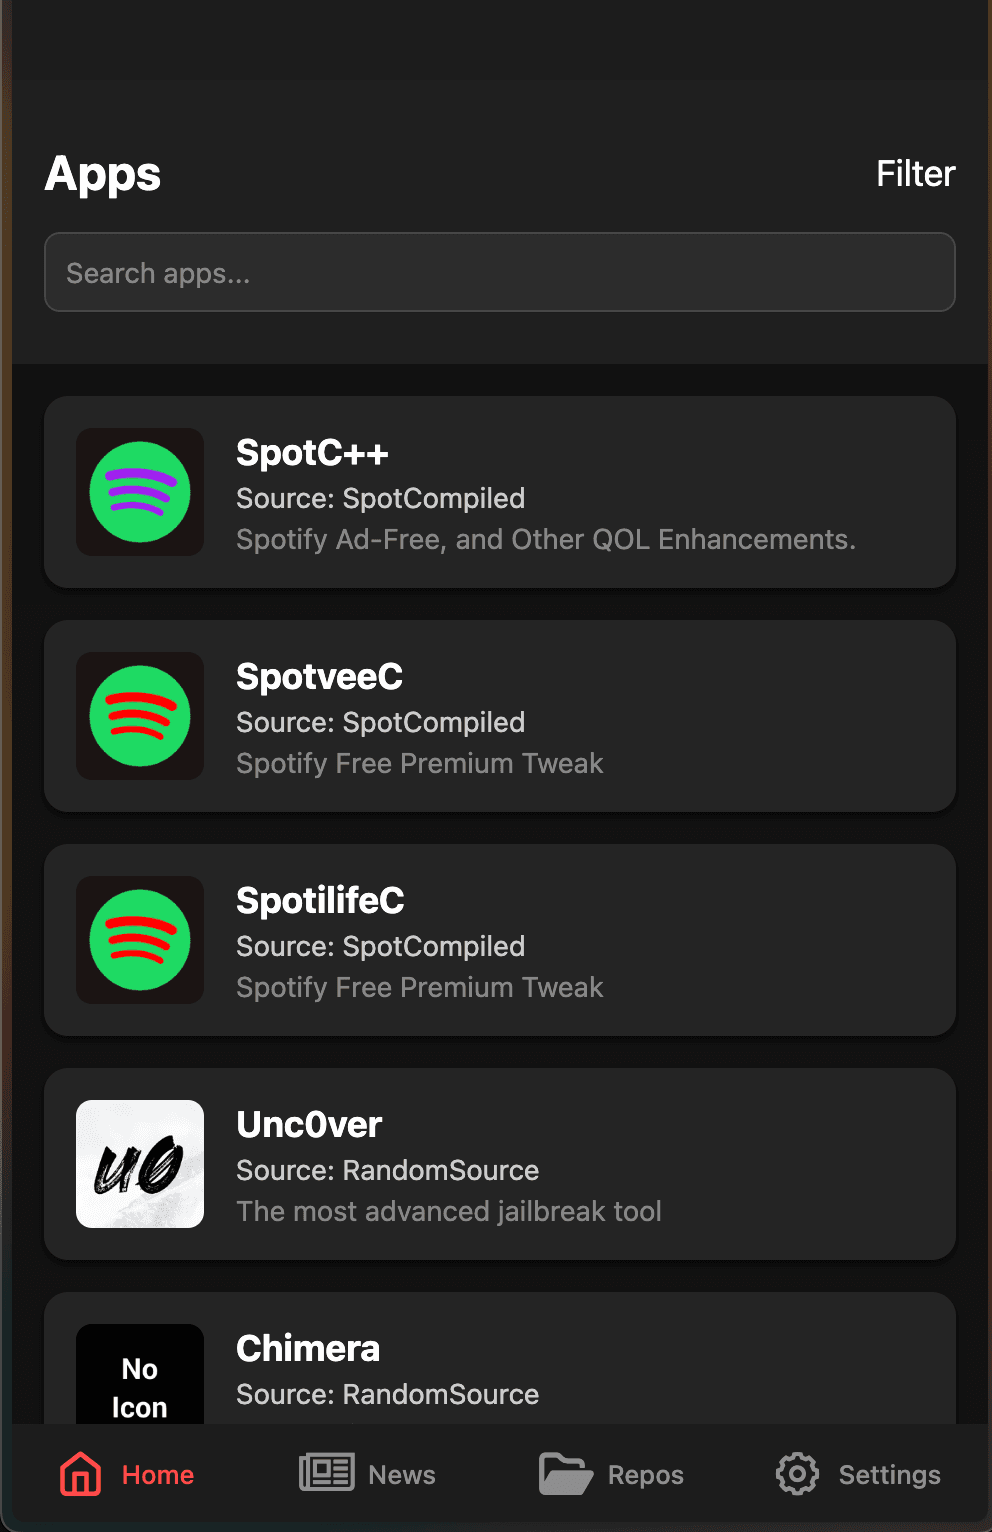
Task: Open the Settings tab label
Action: coord(889,1475)
